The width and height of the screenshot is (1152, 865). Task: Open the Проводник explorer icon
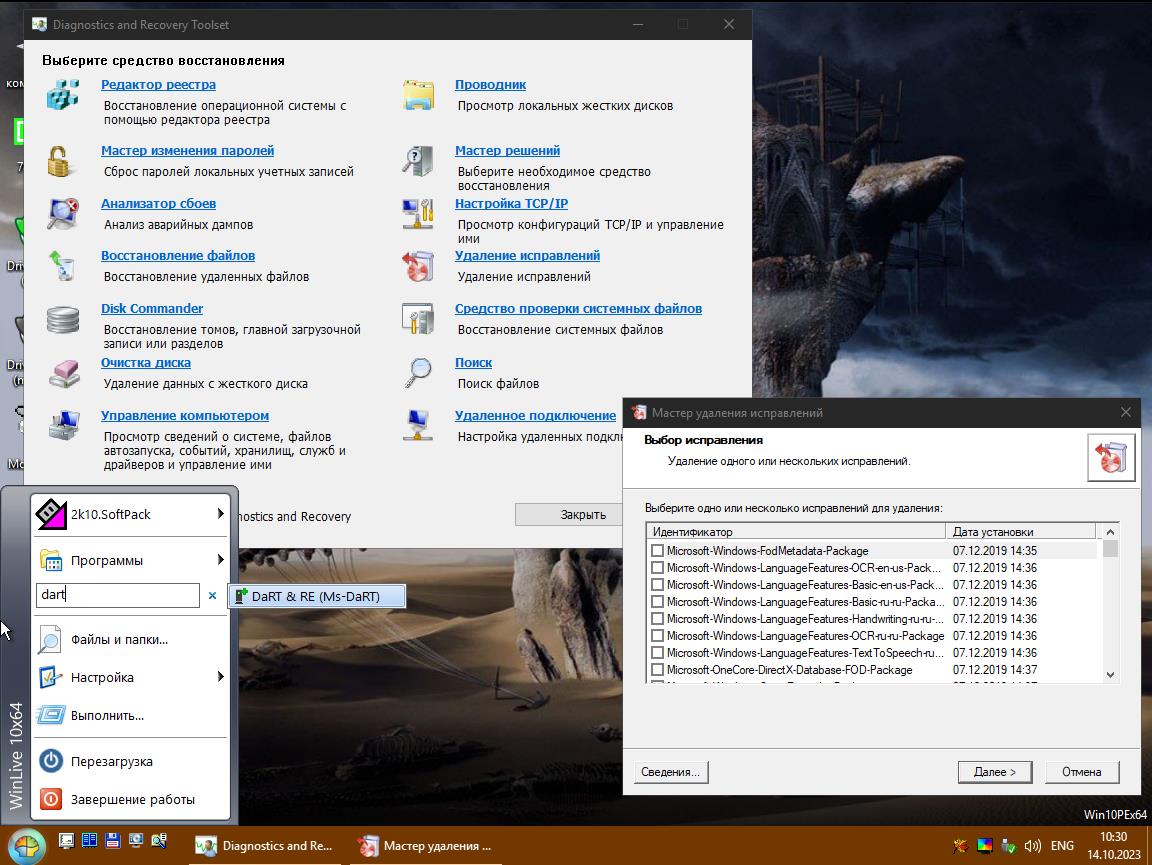point(418,95)
